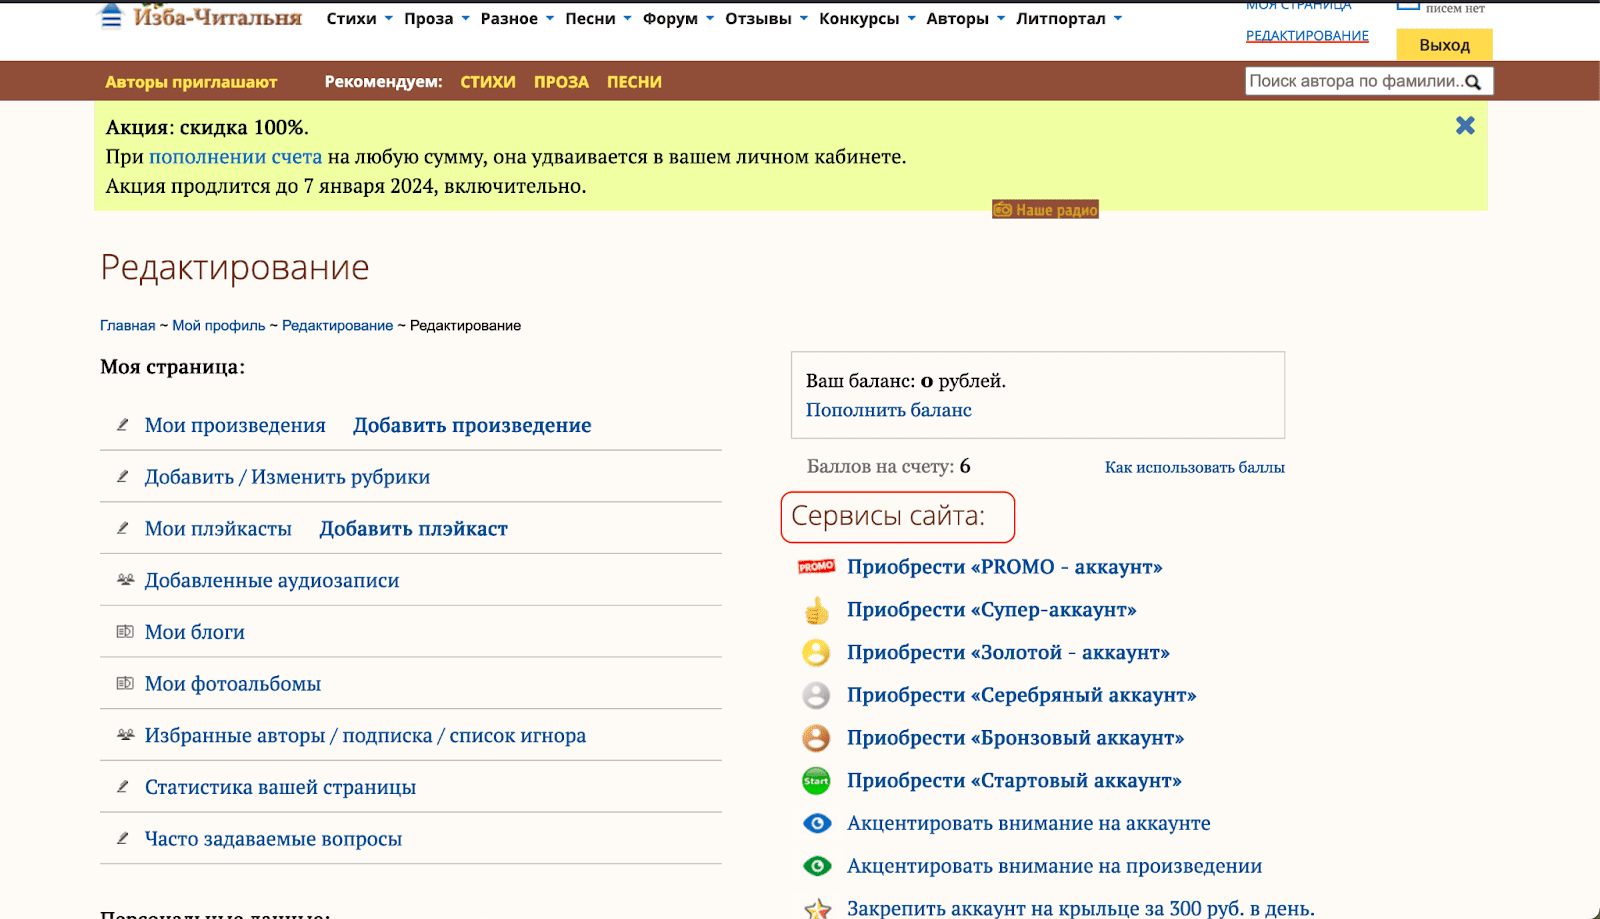Open recommended ПРОЗА in the brown bar

coord(561,82)
